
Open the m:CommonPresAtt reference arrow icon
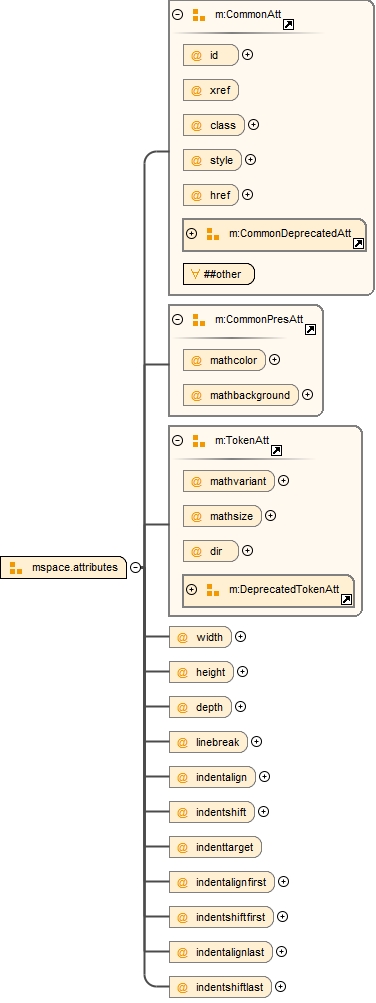click(310, 329)
